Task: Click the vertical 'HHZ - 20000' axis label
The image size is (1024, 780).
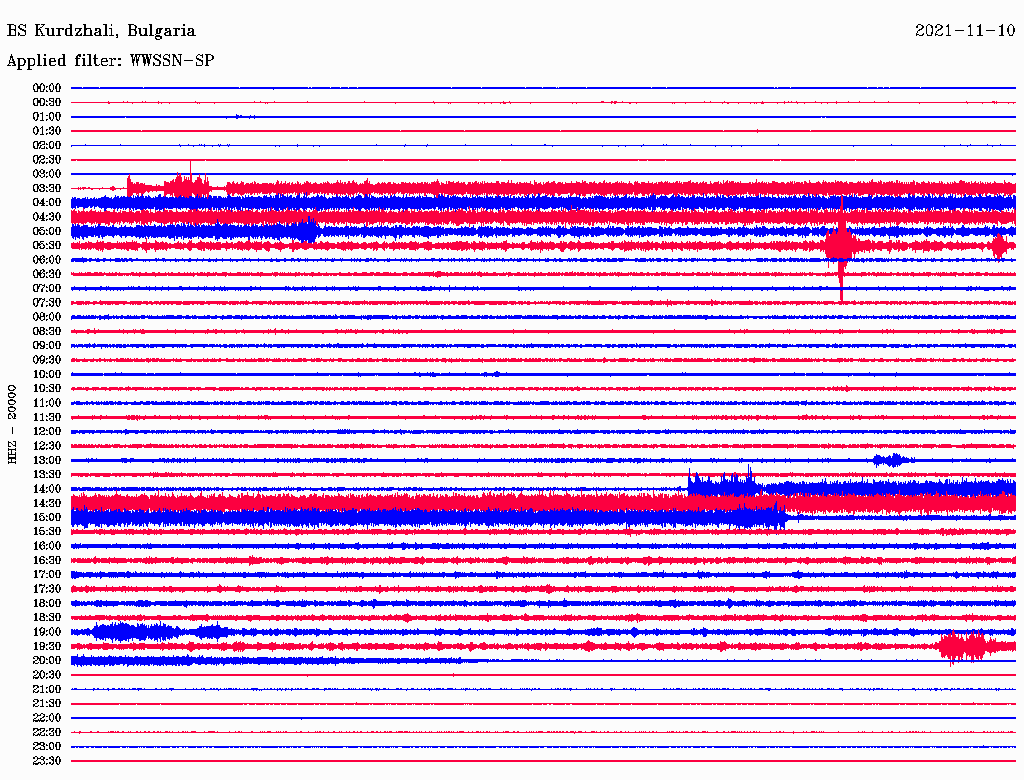Action: 13,423
